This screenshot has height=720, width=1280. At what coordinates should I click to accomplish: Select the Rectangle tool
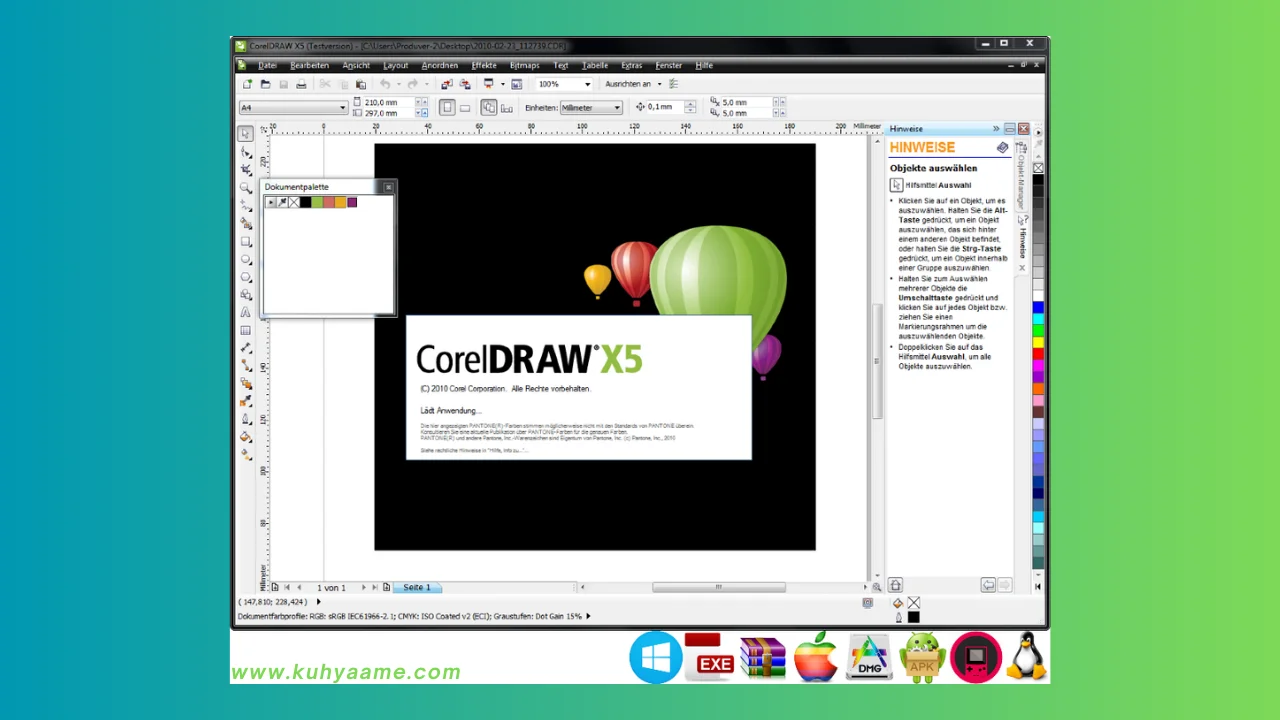click(245, 242)
